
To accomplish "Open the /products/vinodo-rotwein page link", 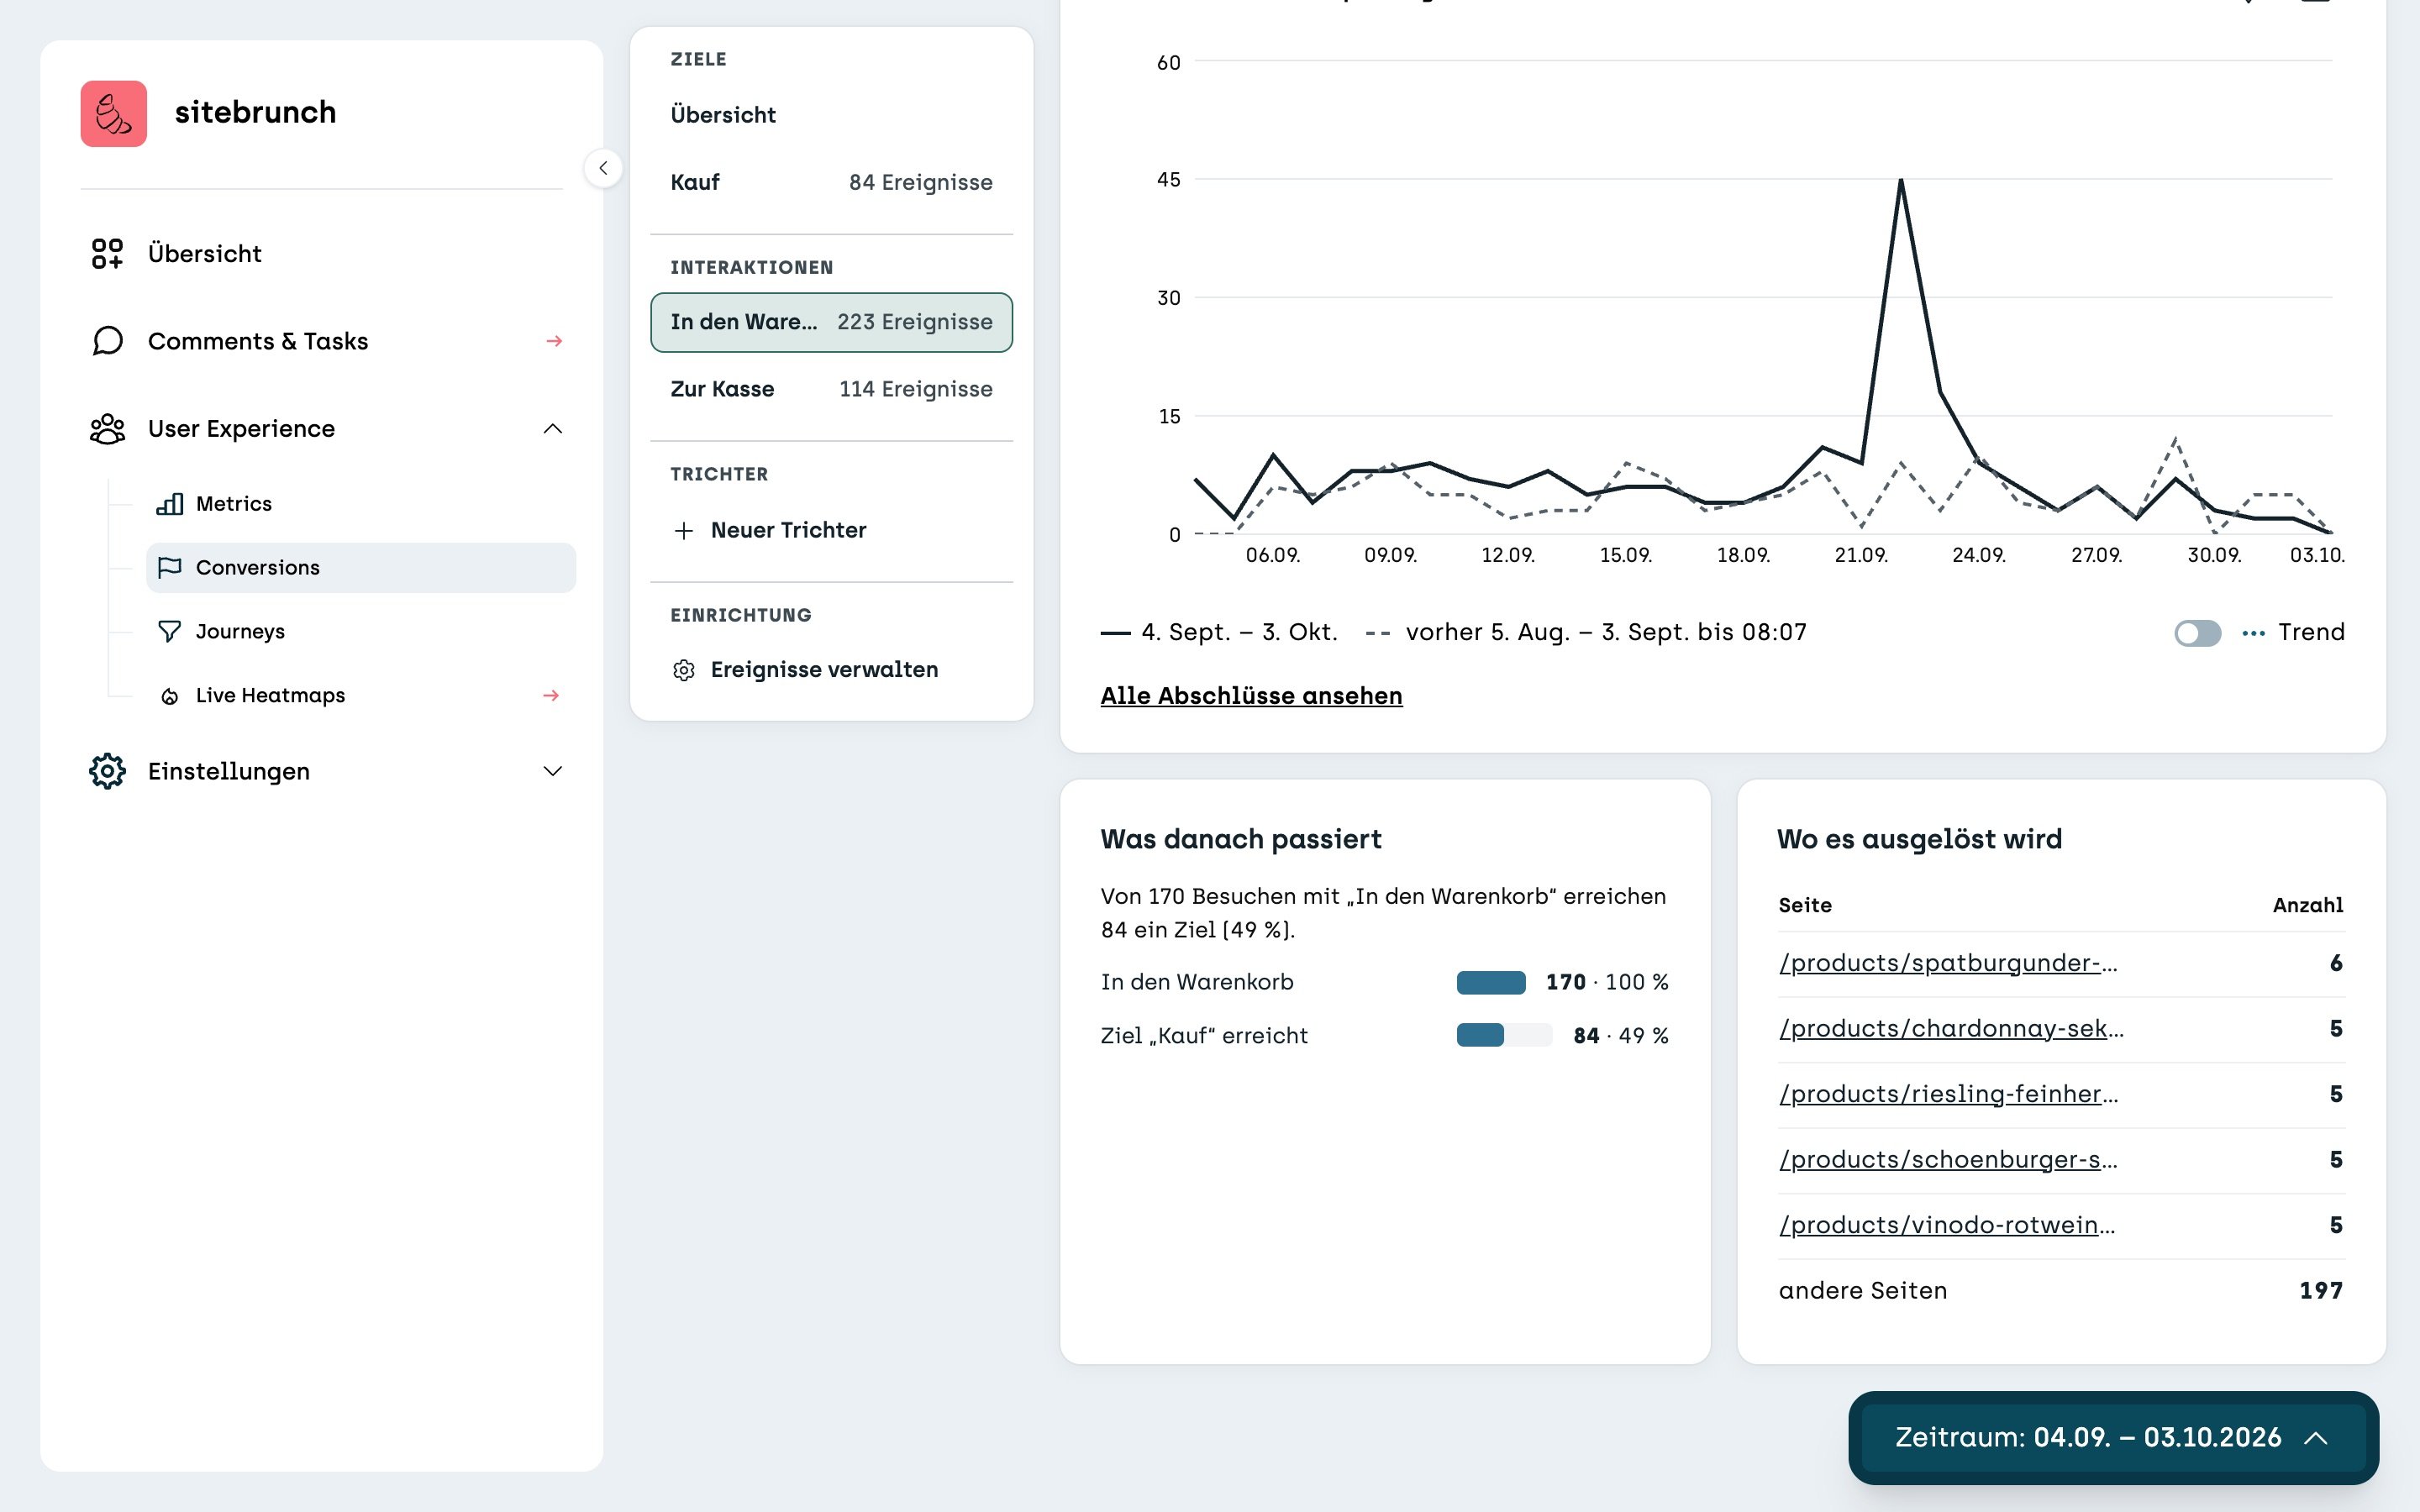I will [x=1946, y=1225].
